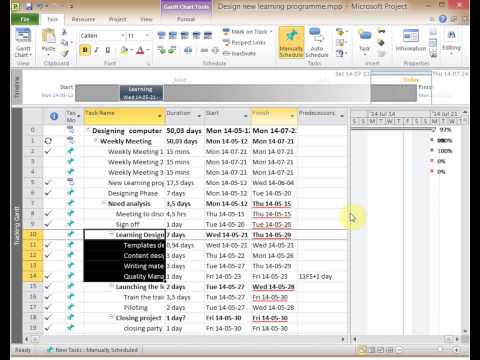Open the font size dropdown arrow
This screenshot has height=360, width=480.
coord(147,36)
